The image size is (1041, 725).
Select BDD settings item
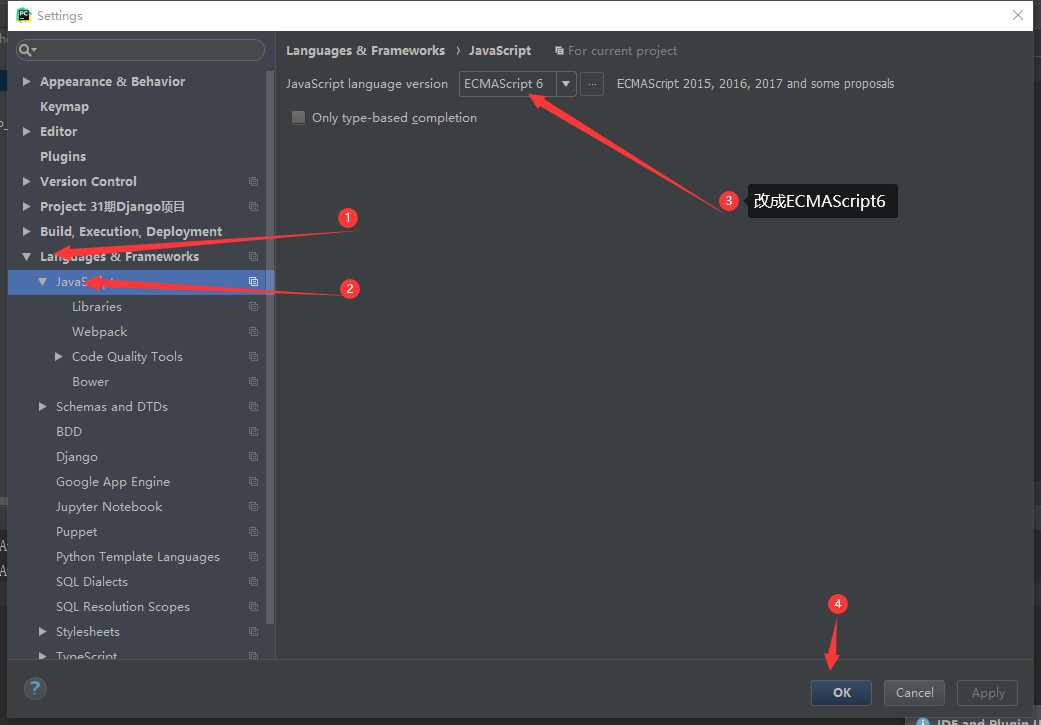pos(69,432)
